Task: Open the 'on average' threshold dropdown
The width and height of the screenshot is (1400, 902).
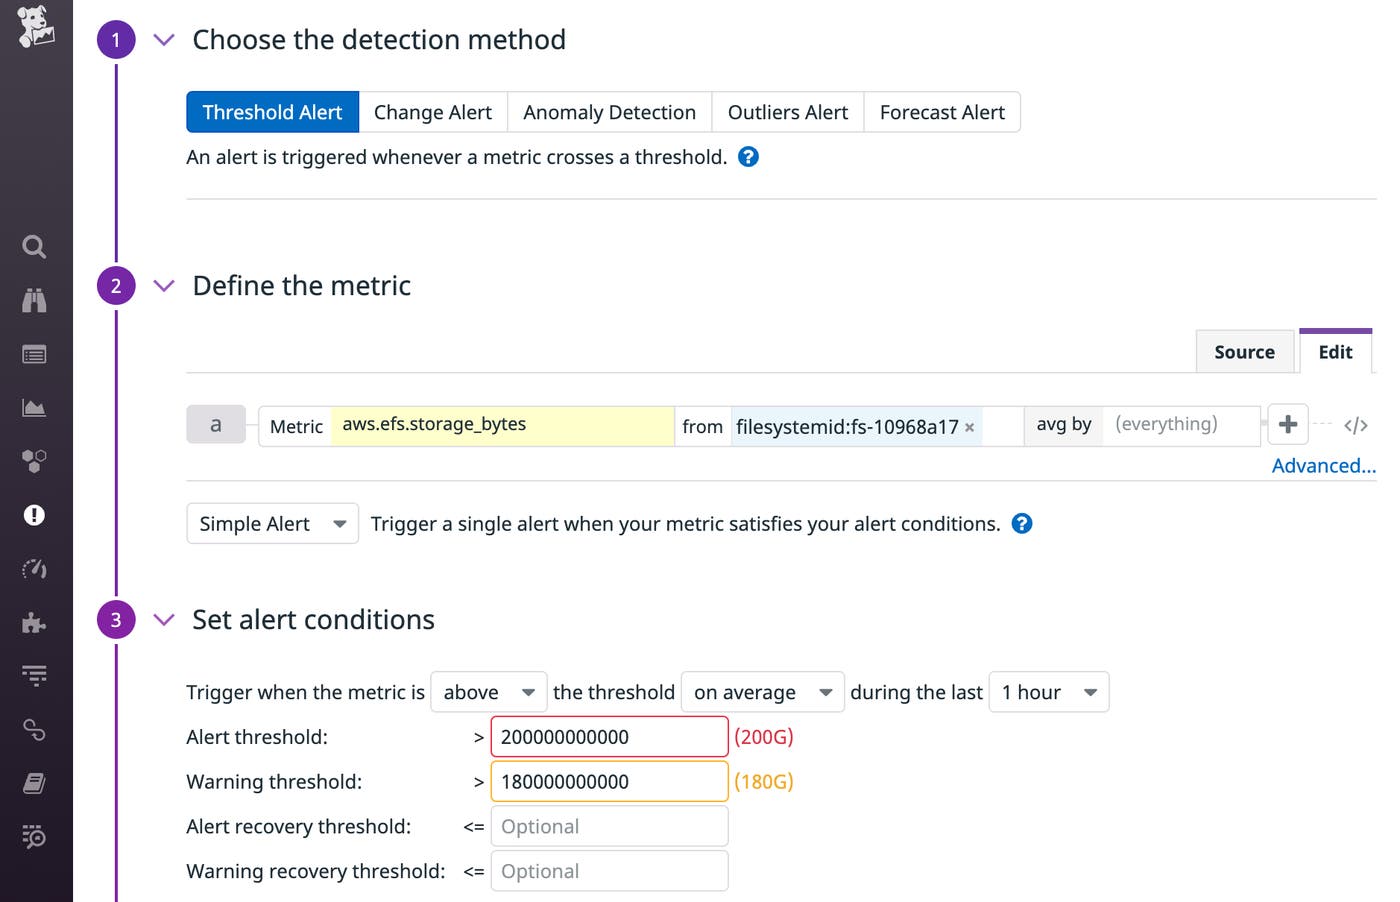Action: pyautogui.click(x=761, y=692)
